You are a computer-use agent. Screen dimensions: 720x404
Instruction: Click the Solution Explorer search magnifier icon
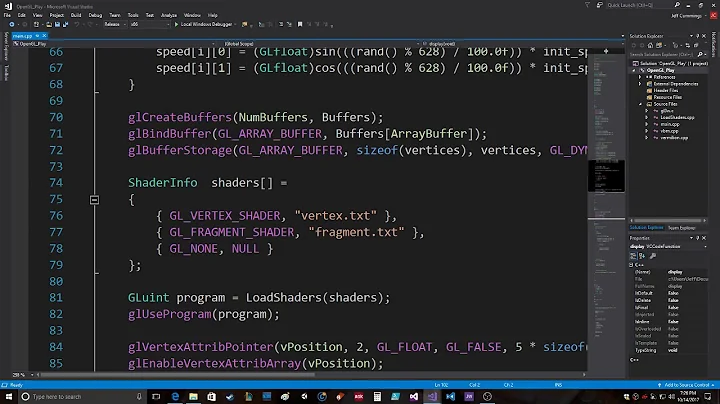[x=700, y=55]
